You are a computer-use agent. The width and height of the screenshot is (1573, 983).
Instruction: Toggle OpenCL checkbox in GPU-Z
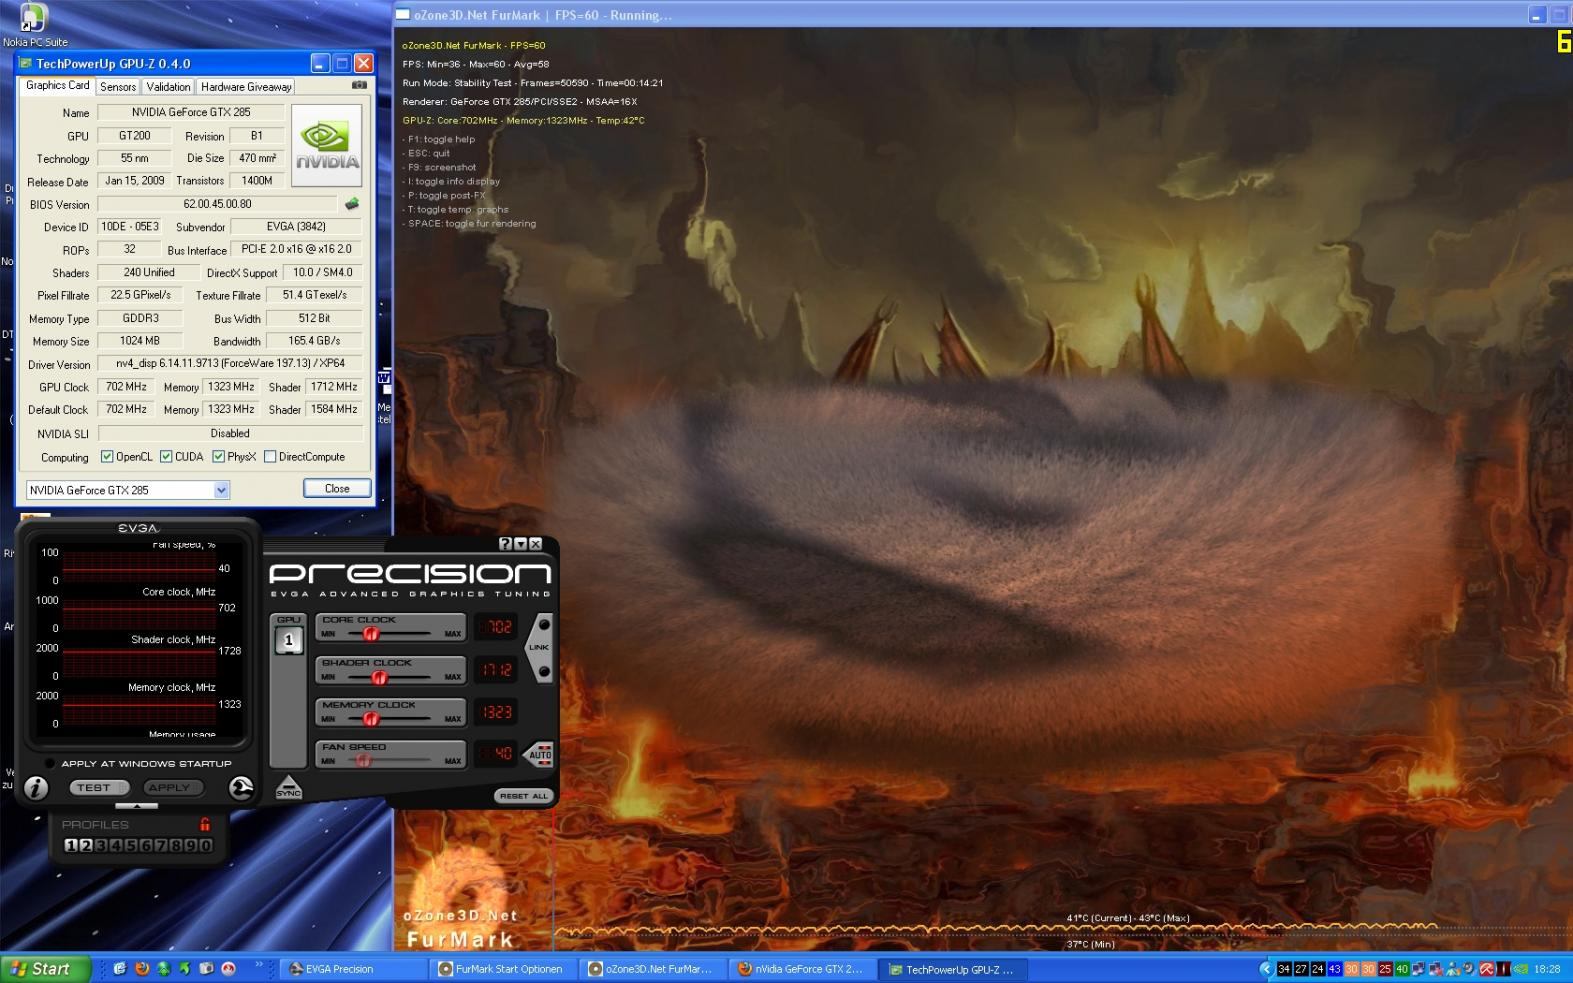click(107, 457)
